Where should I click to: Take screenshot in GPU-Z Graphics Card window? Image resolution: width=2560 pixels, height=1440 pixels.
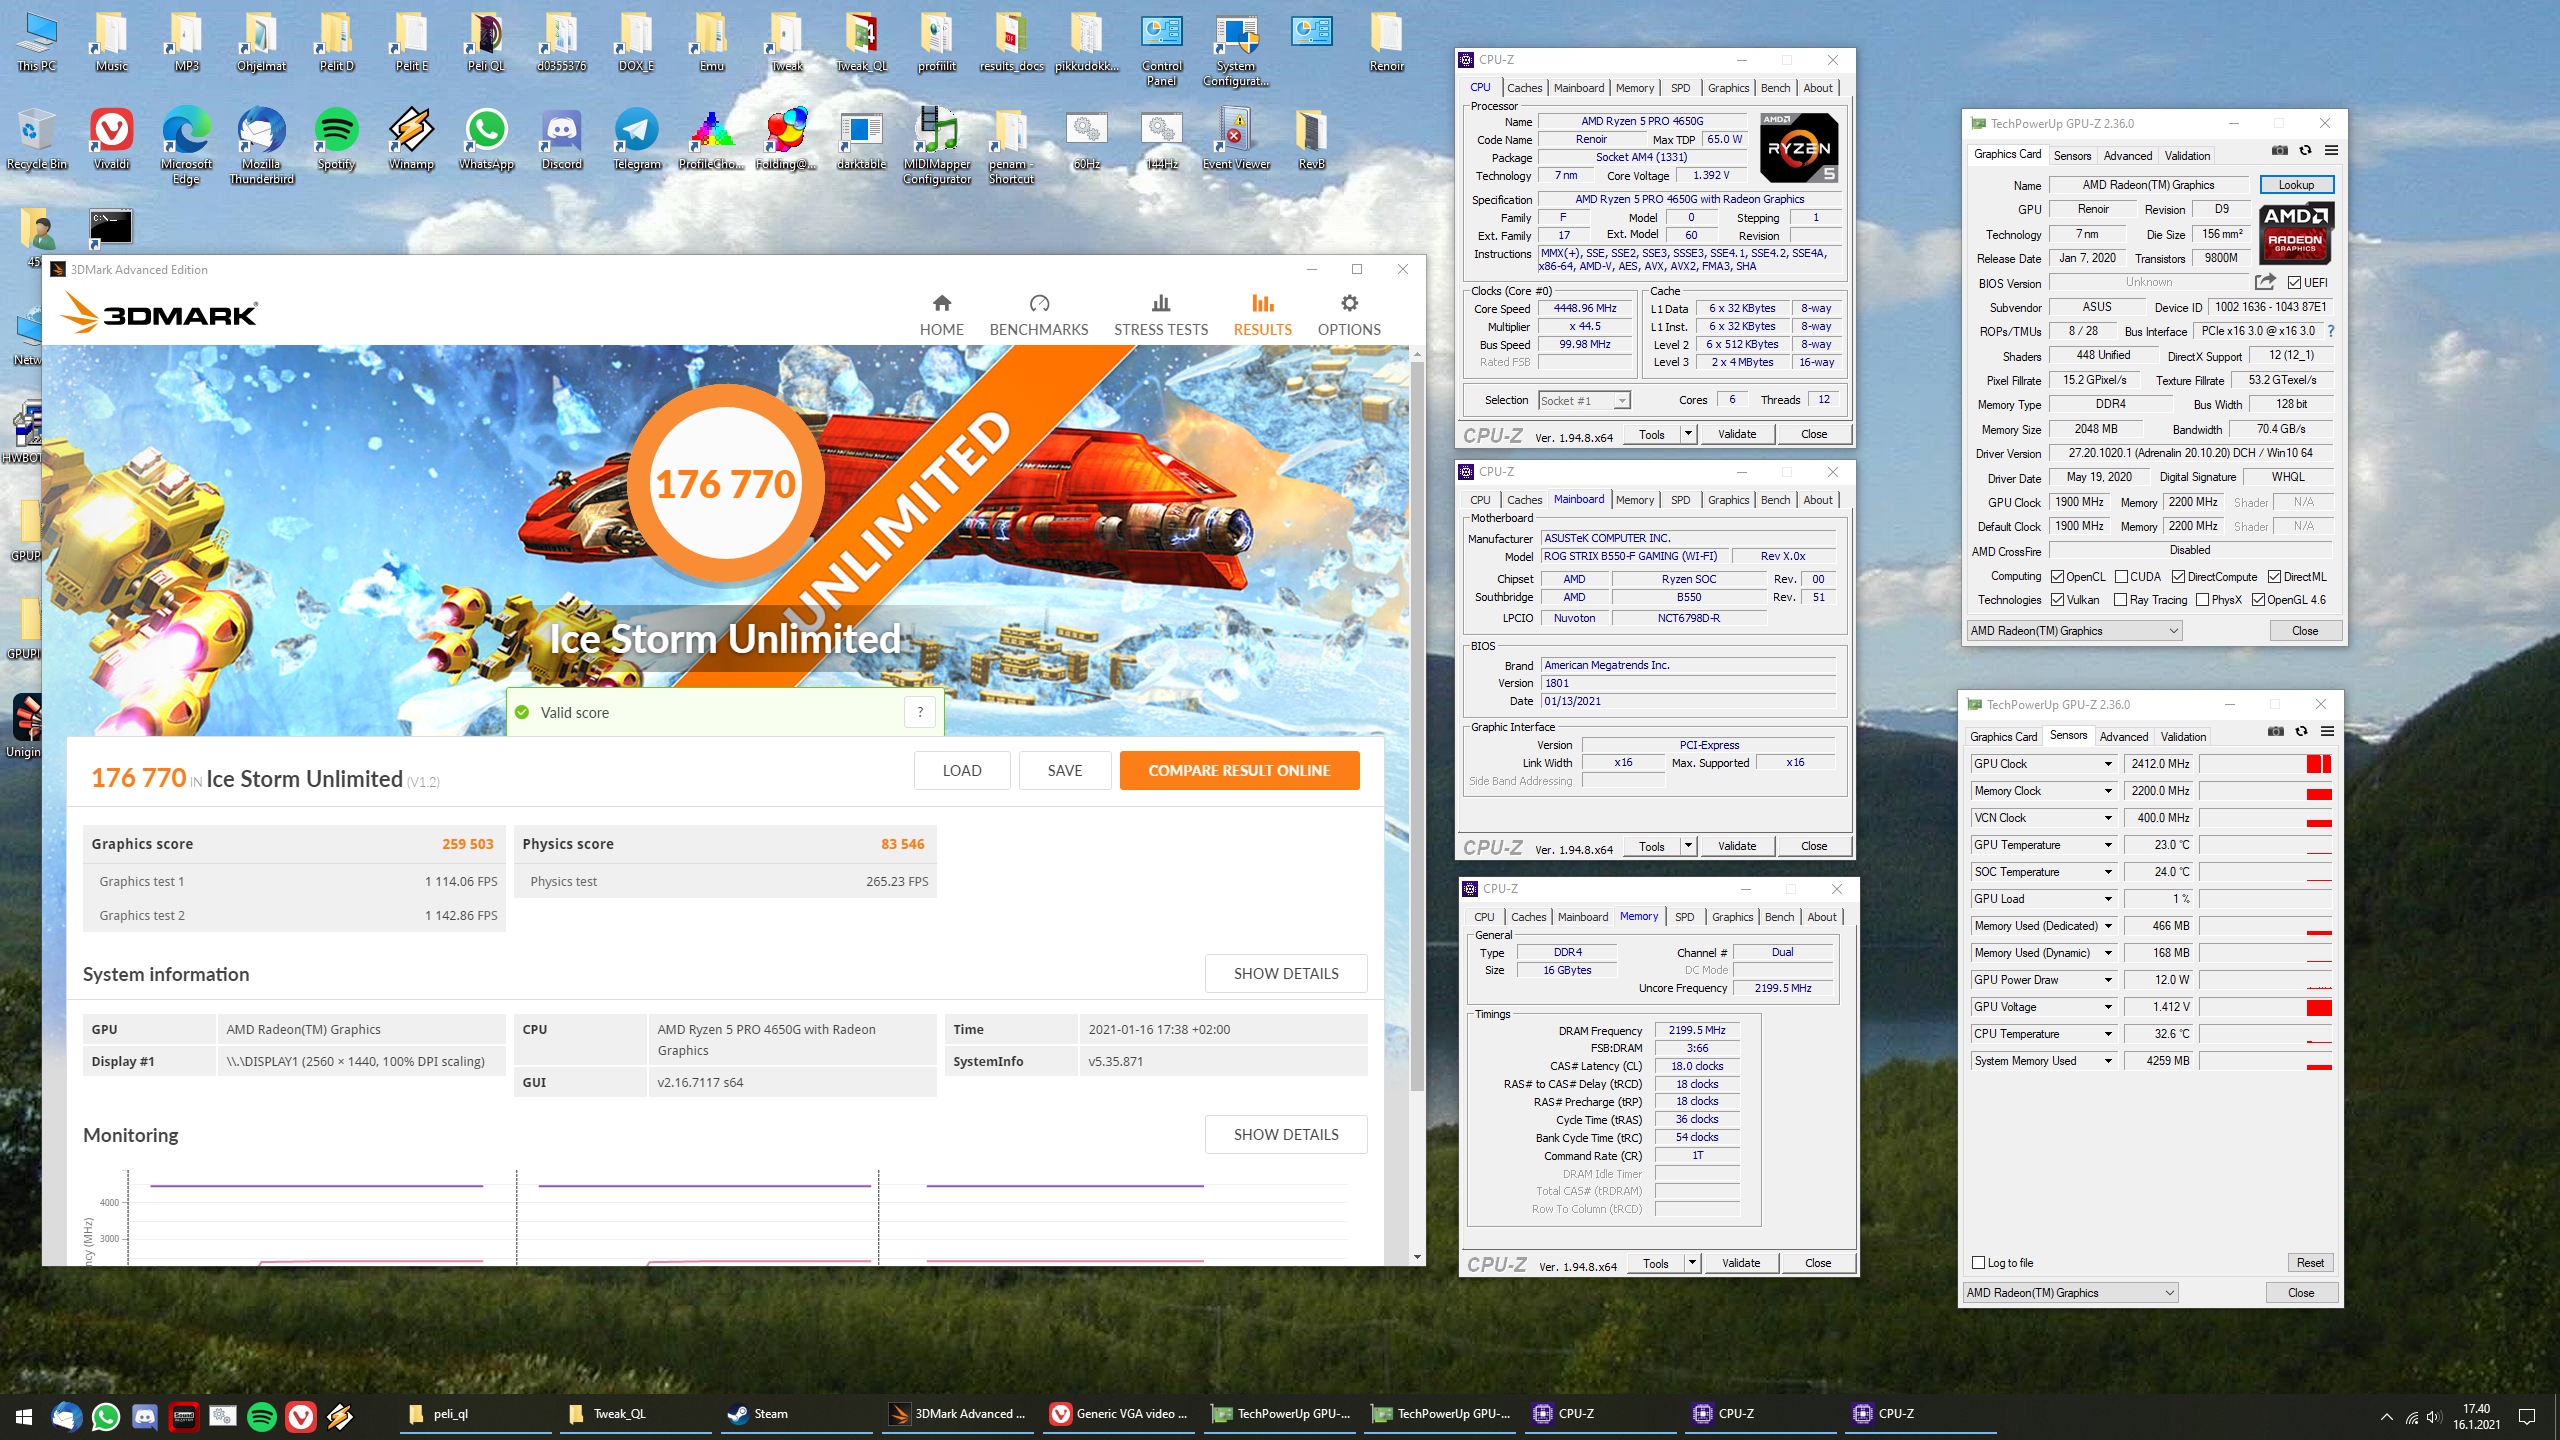coord(2279,151)
